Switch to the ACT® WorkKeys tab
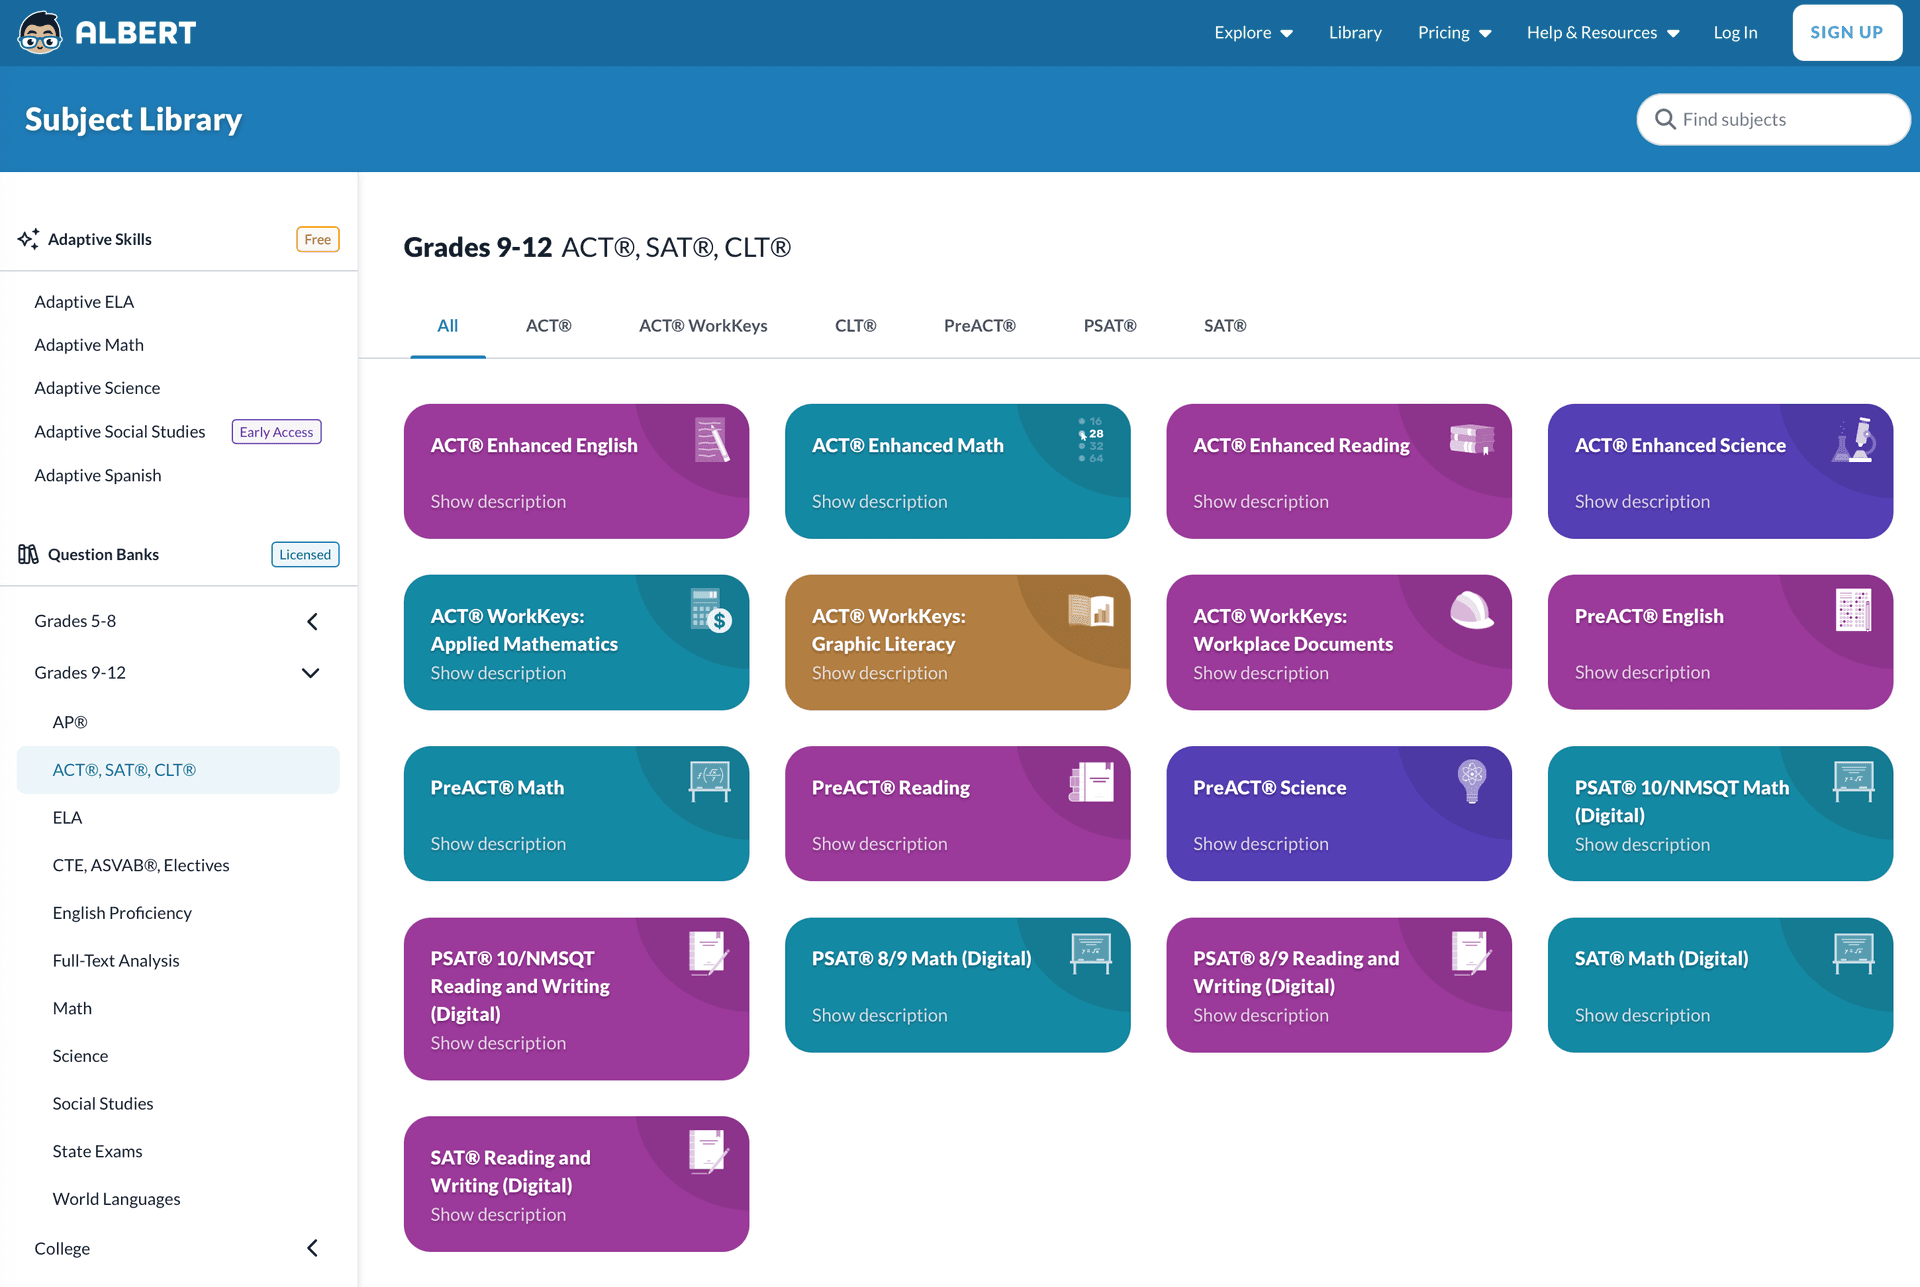This screenshot has width=1920, height=1287. click(x=703, y=326)
